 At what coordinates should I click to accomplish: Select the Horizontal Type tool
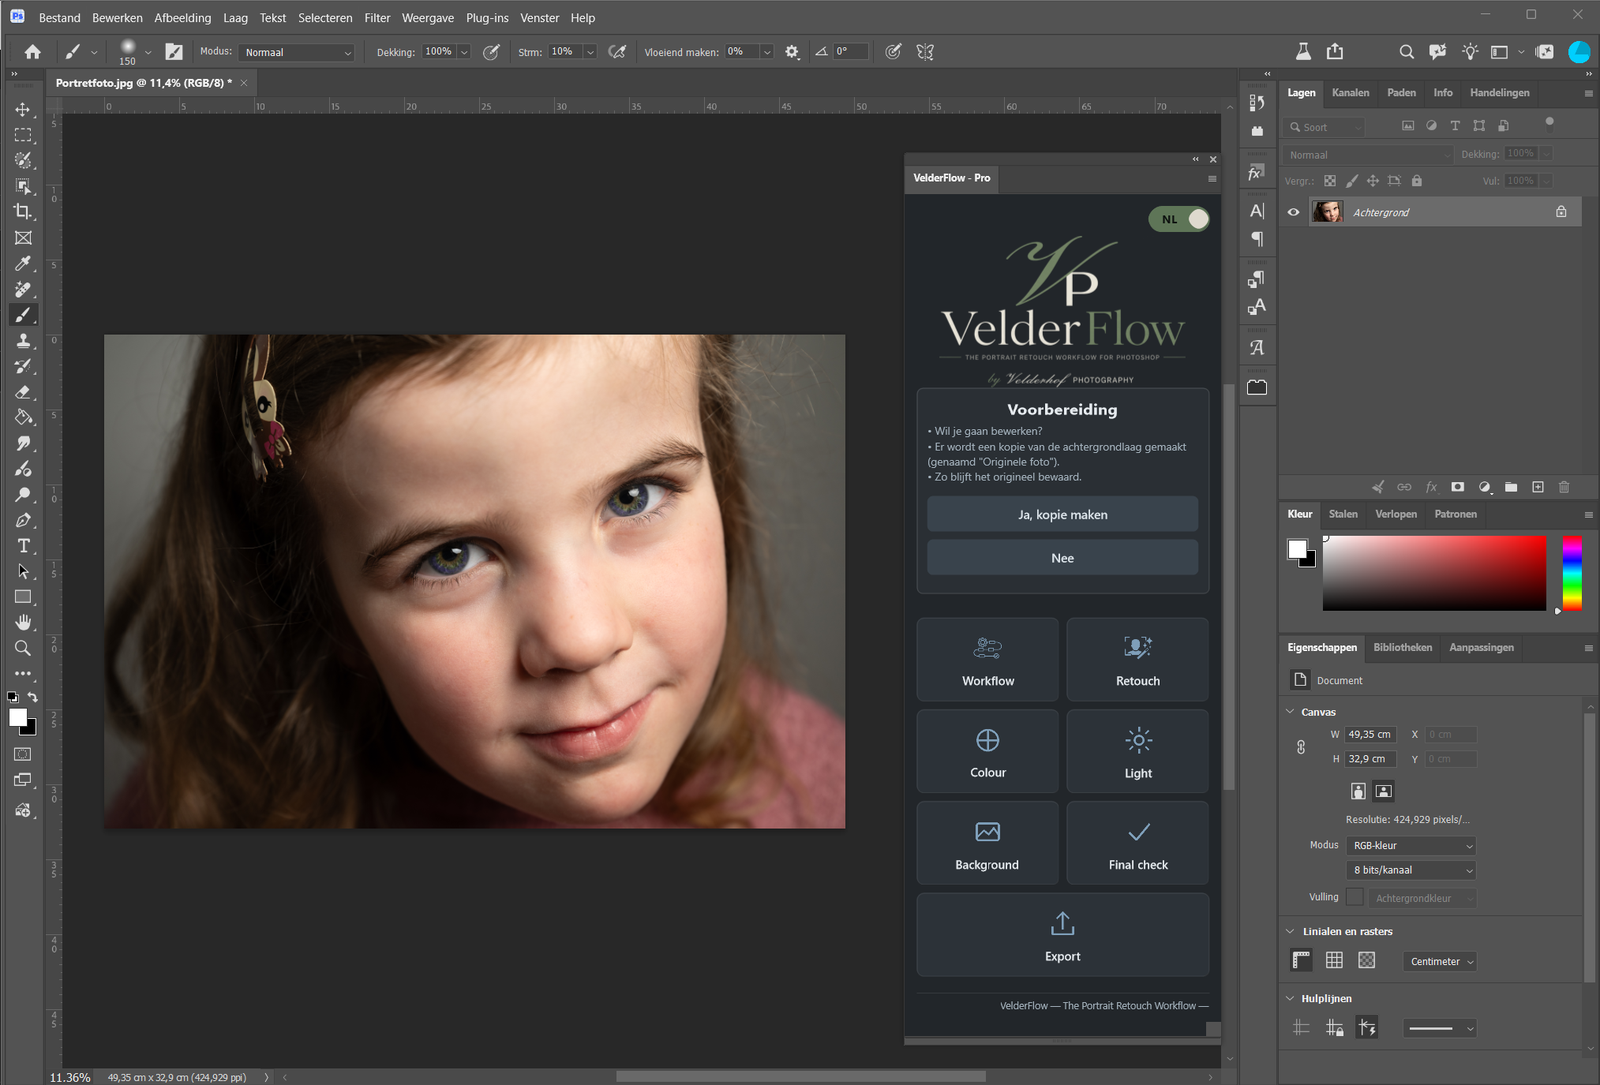coord(23,546)
